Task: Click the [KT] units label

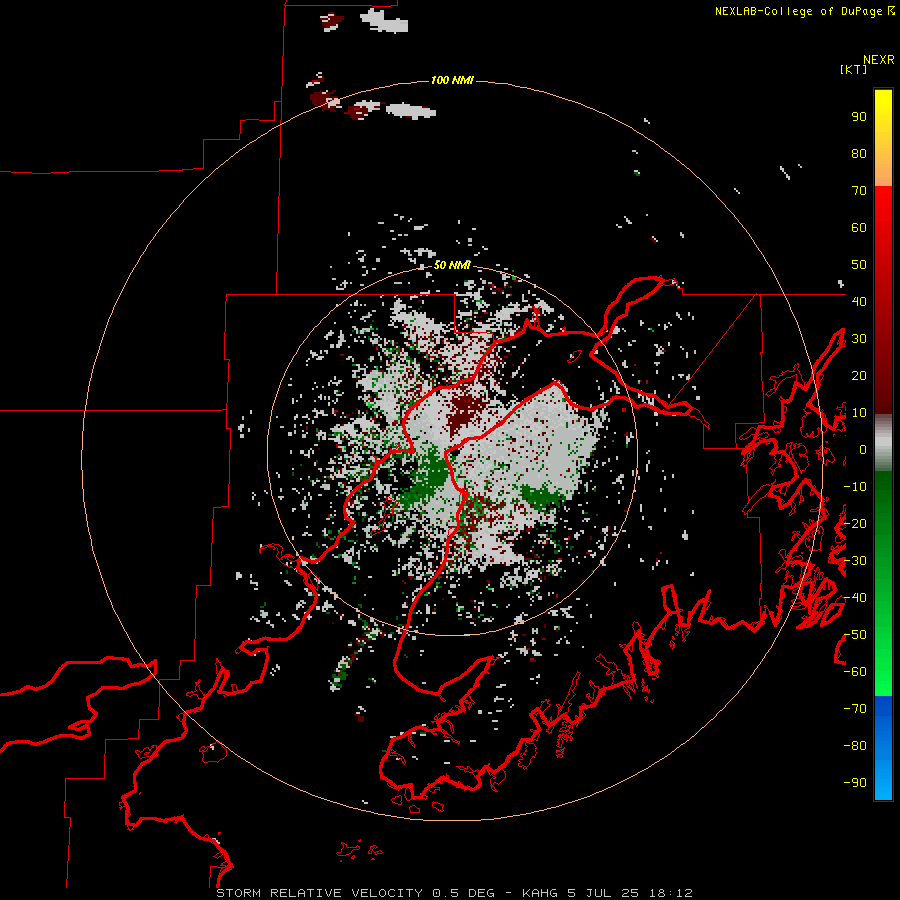Action: 854,69
